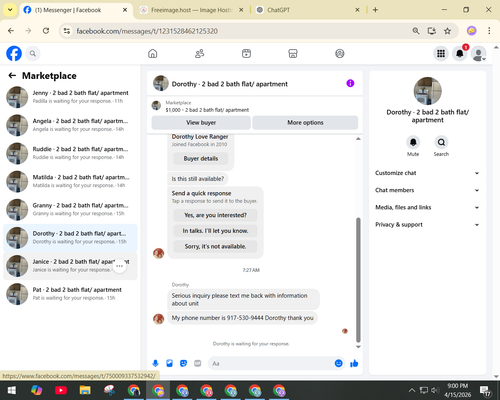The width and height of the screenshot is (500, 400).
Task: Open the Groups icon in top navigation
Action: pos(340,53)
